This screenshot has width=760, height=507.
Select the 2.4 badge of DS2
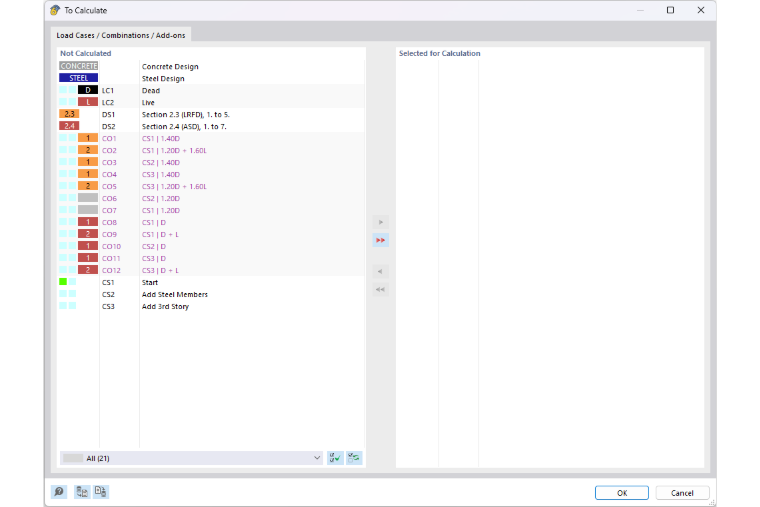tap(69, 126)
